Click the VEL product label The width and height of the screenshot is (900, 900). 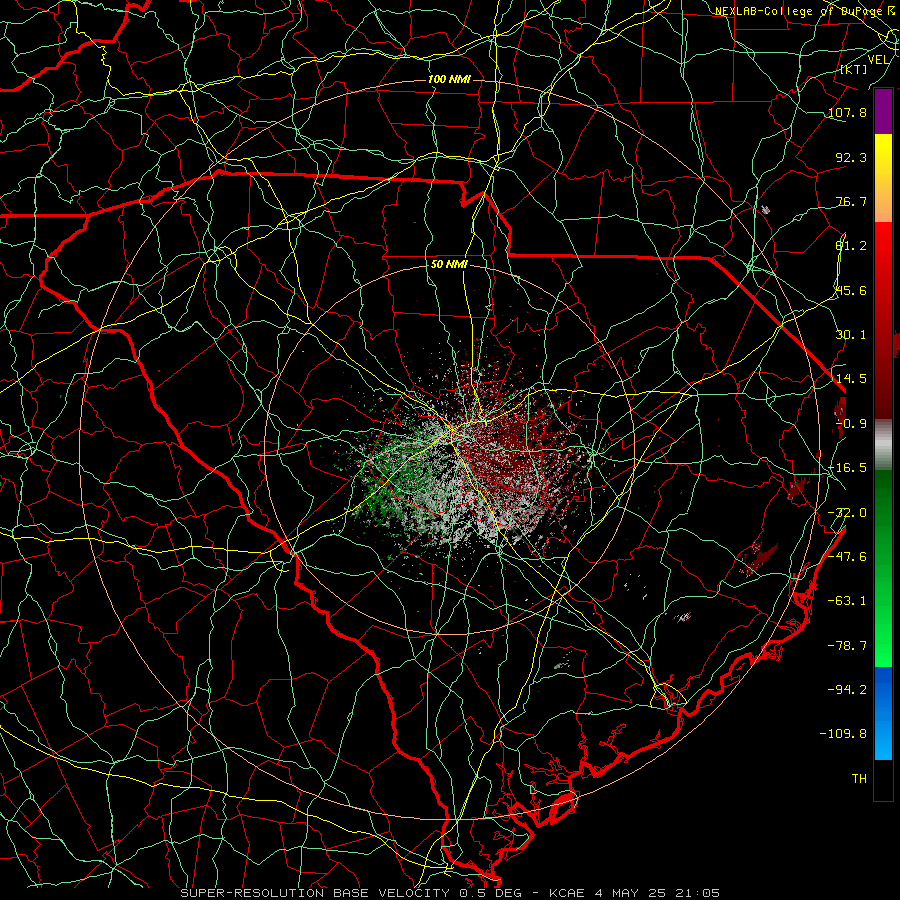point(879,60)
